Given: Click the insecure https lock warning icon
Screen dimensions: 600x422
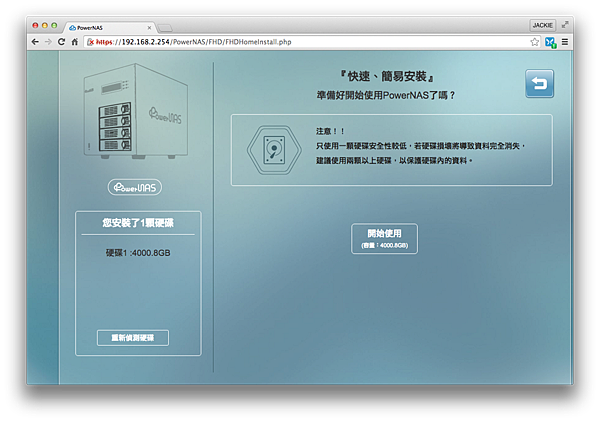Looking at the screenshot, I should click(x=90, y=42).
